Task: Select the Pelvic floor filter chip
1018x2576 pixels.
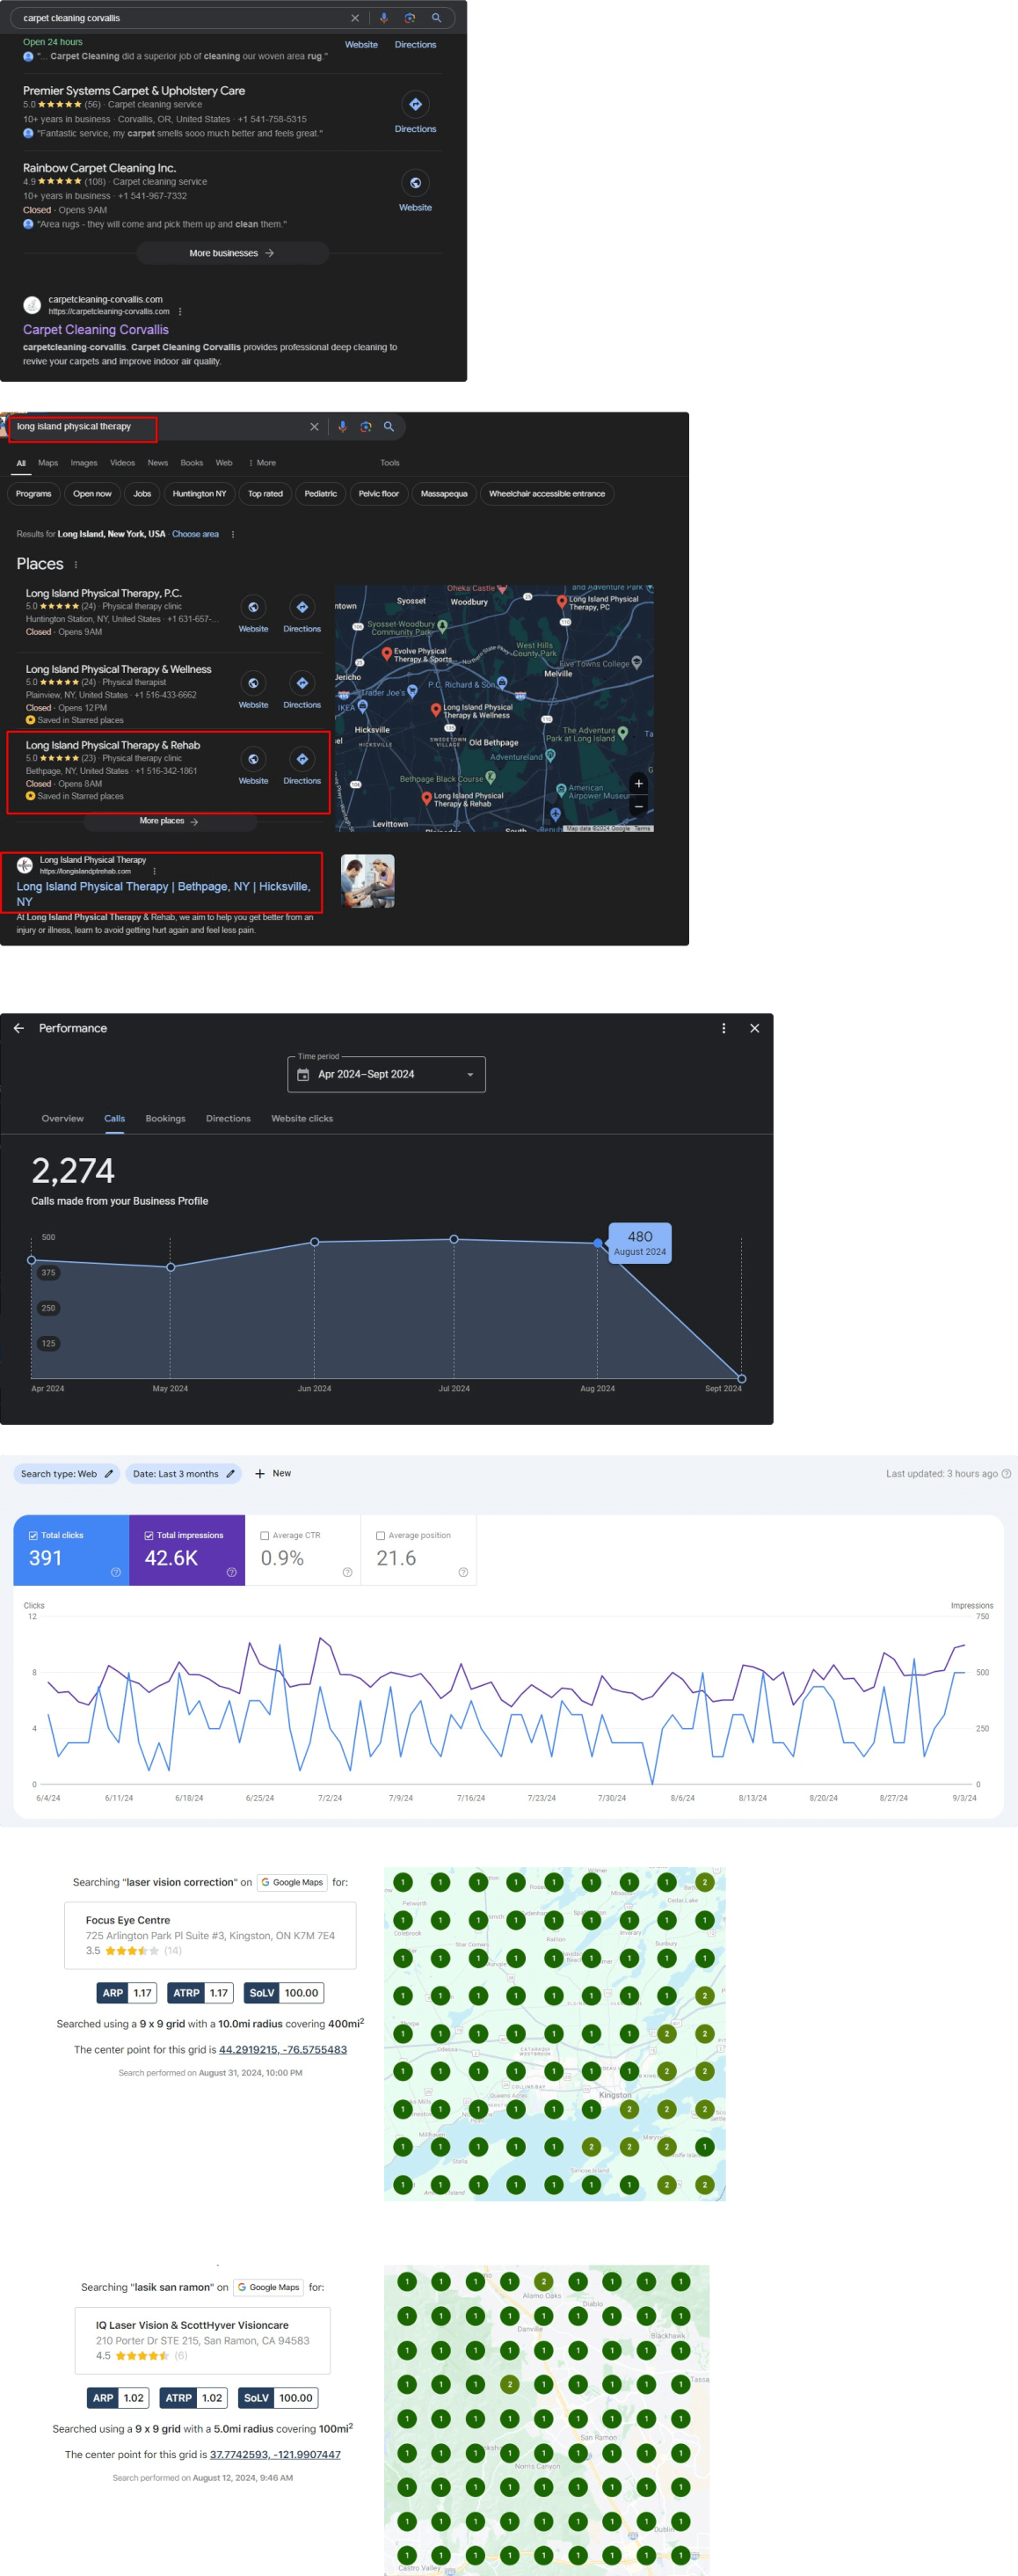Action: click(378, 494)
